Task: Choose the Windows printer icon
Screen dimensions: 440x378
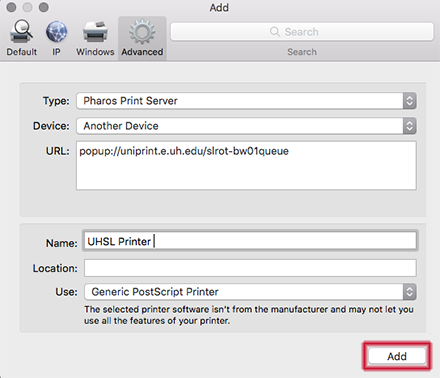Action: point(95,32)
